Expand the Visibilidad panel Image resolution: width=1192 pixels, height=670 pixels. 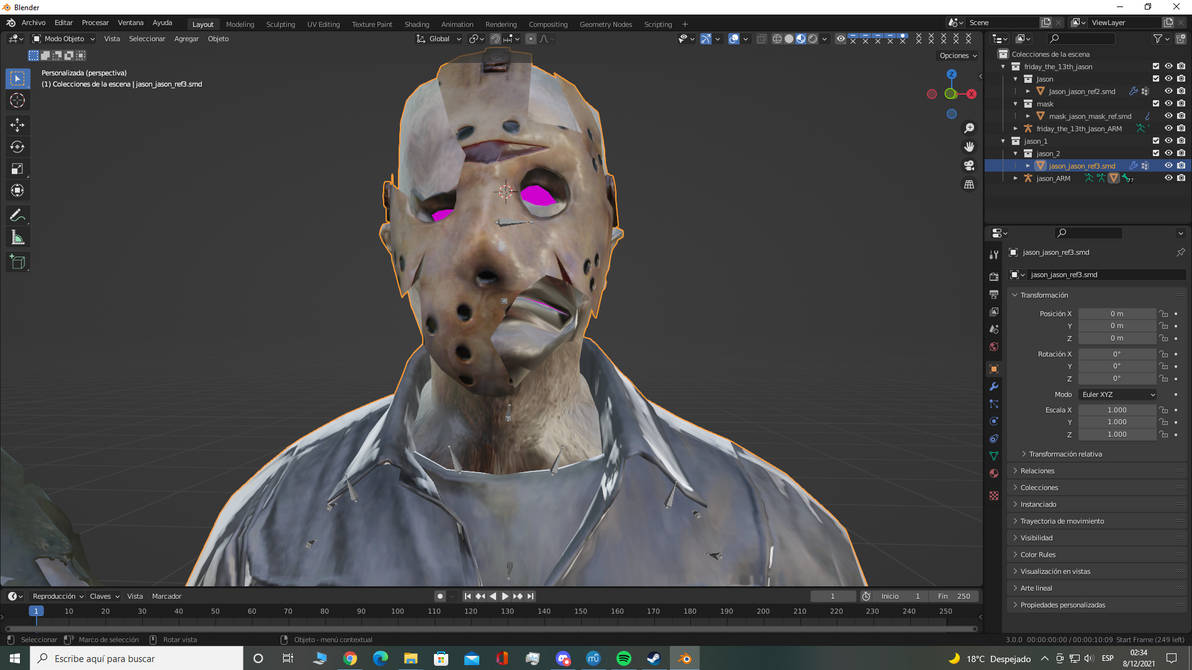(x=1036, y=538)
